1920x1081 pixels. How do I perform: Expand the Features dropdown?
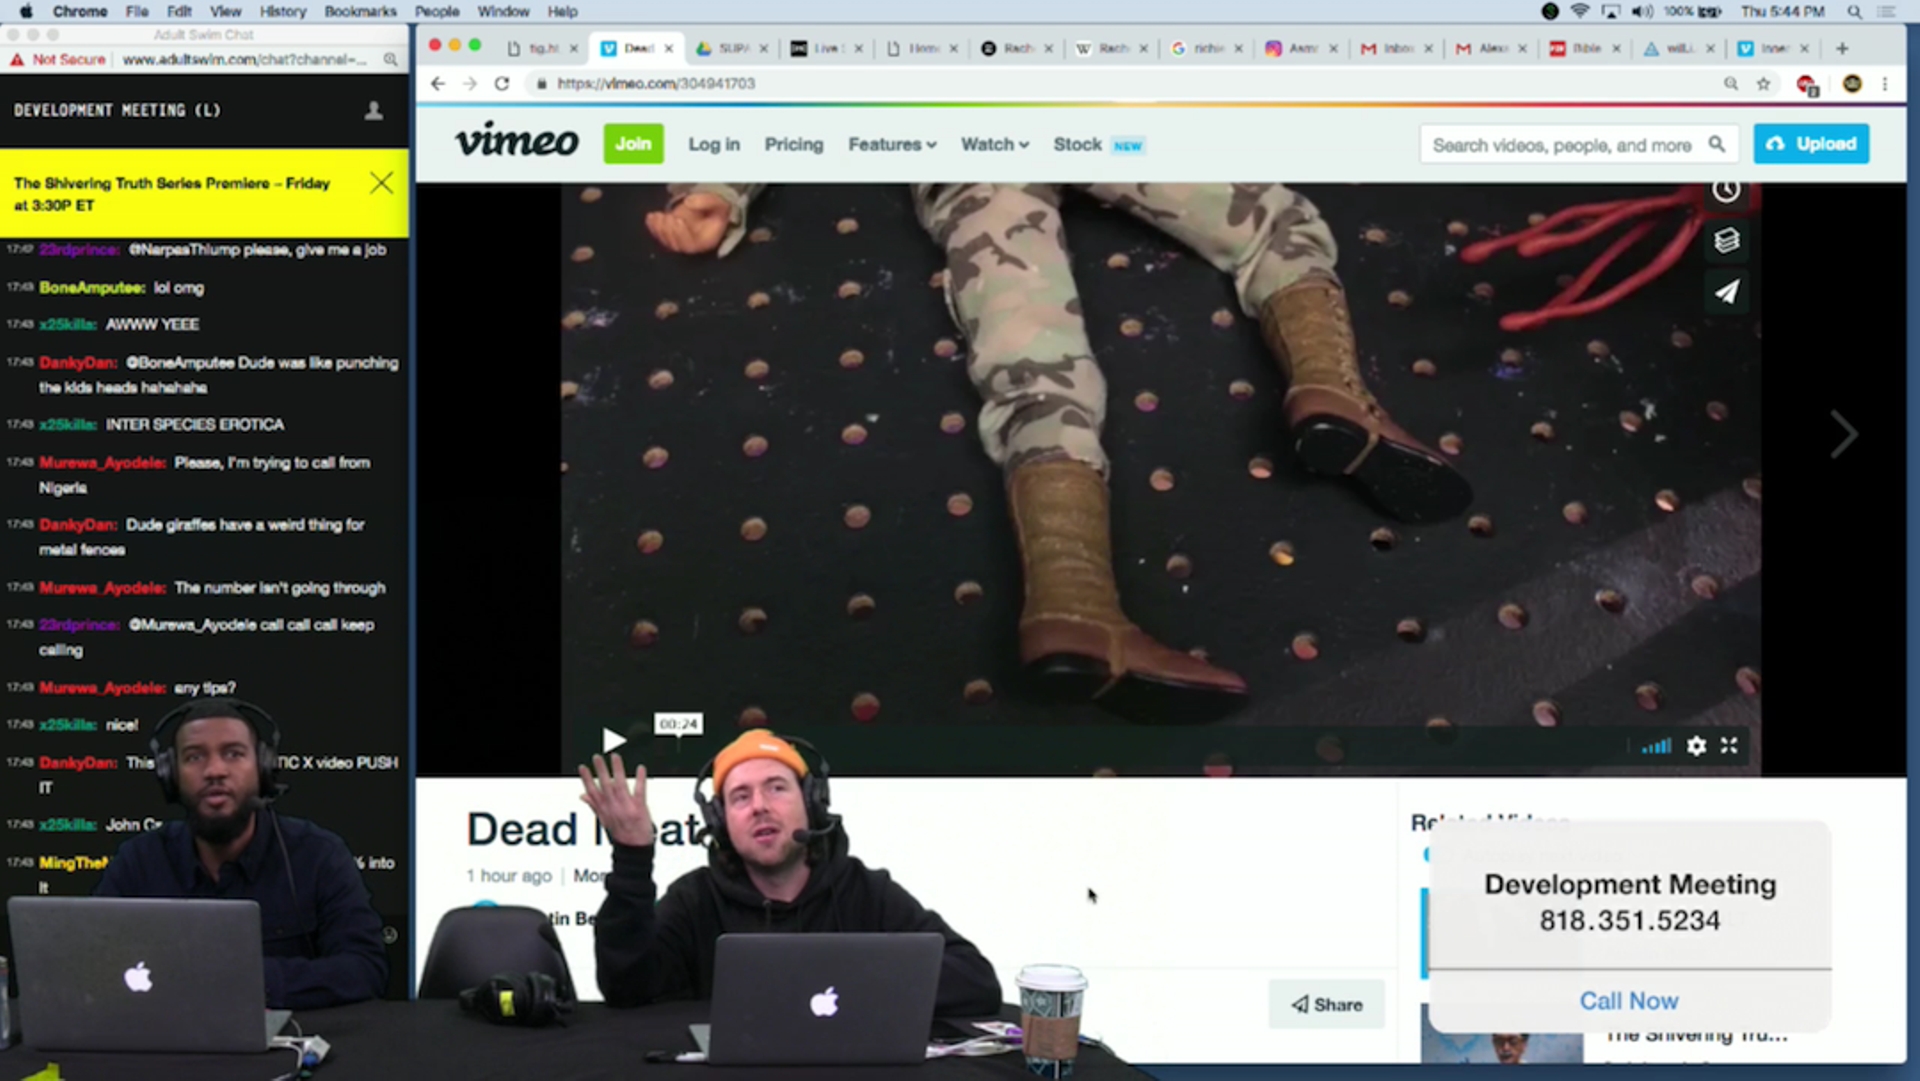[892, 144]
